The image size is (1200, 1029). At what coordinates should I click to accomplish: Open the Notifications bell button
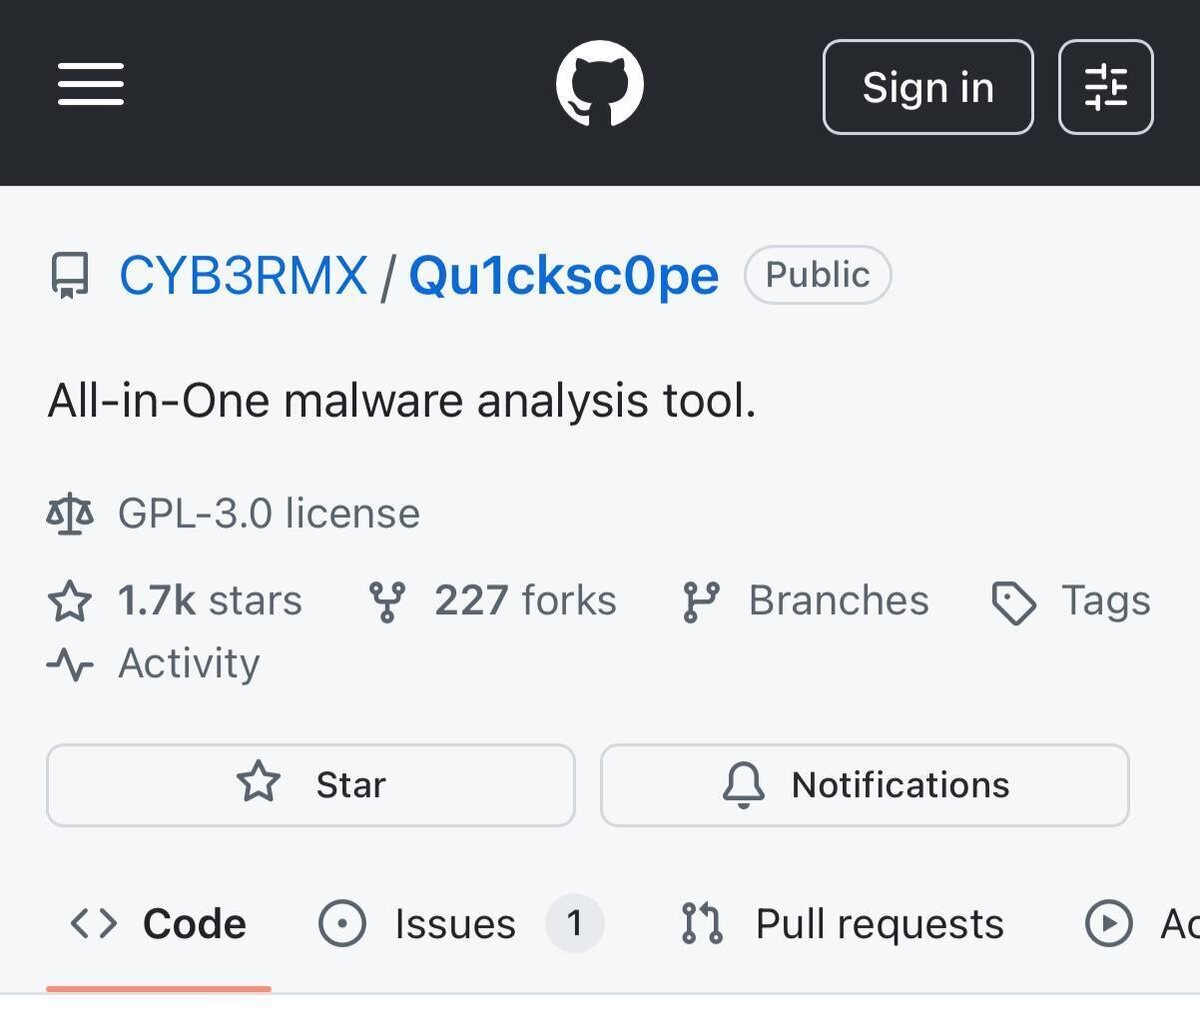865,785
